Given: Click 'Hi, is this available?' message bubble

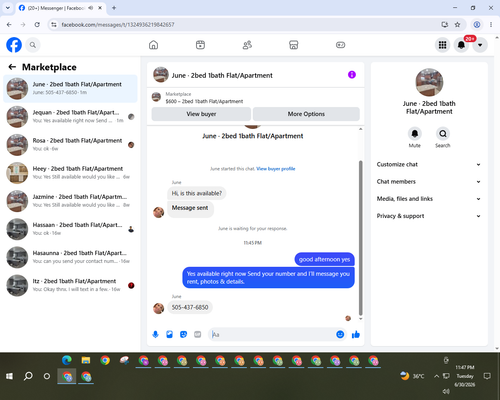Looking at the screenshot, I should [x=197, y=193].
